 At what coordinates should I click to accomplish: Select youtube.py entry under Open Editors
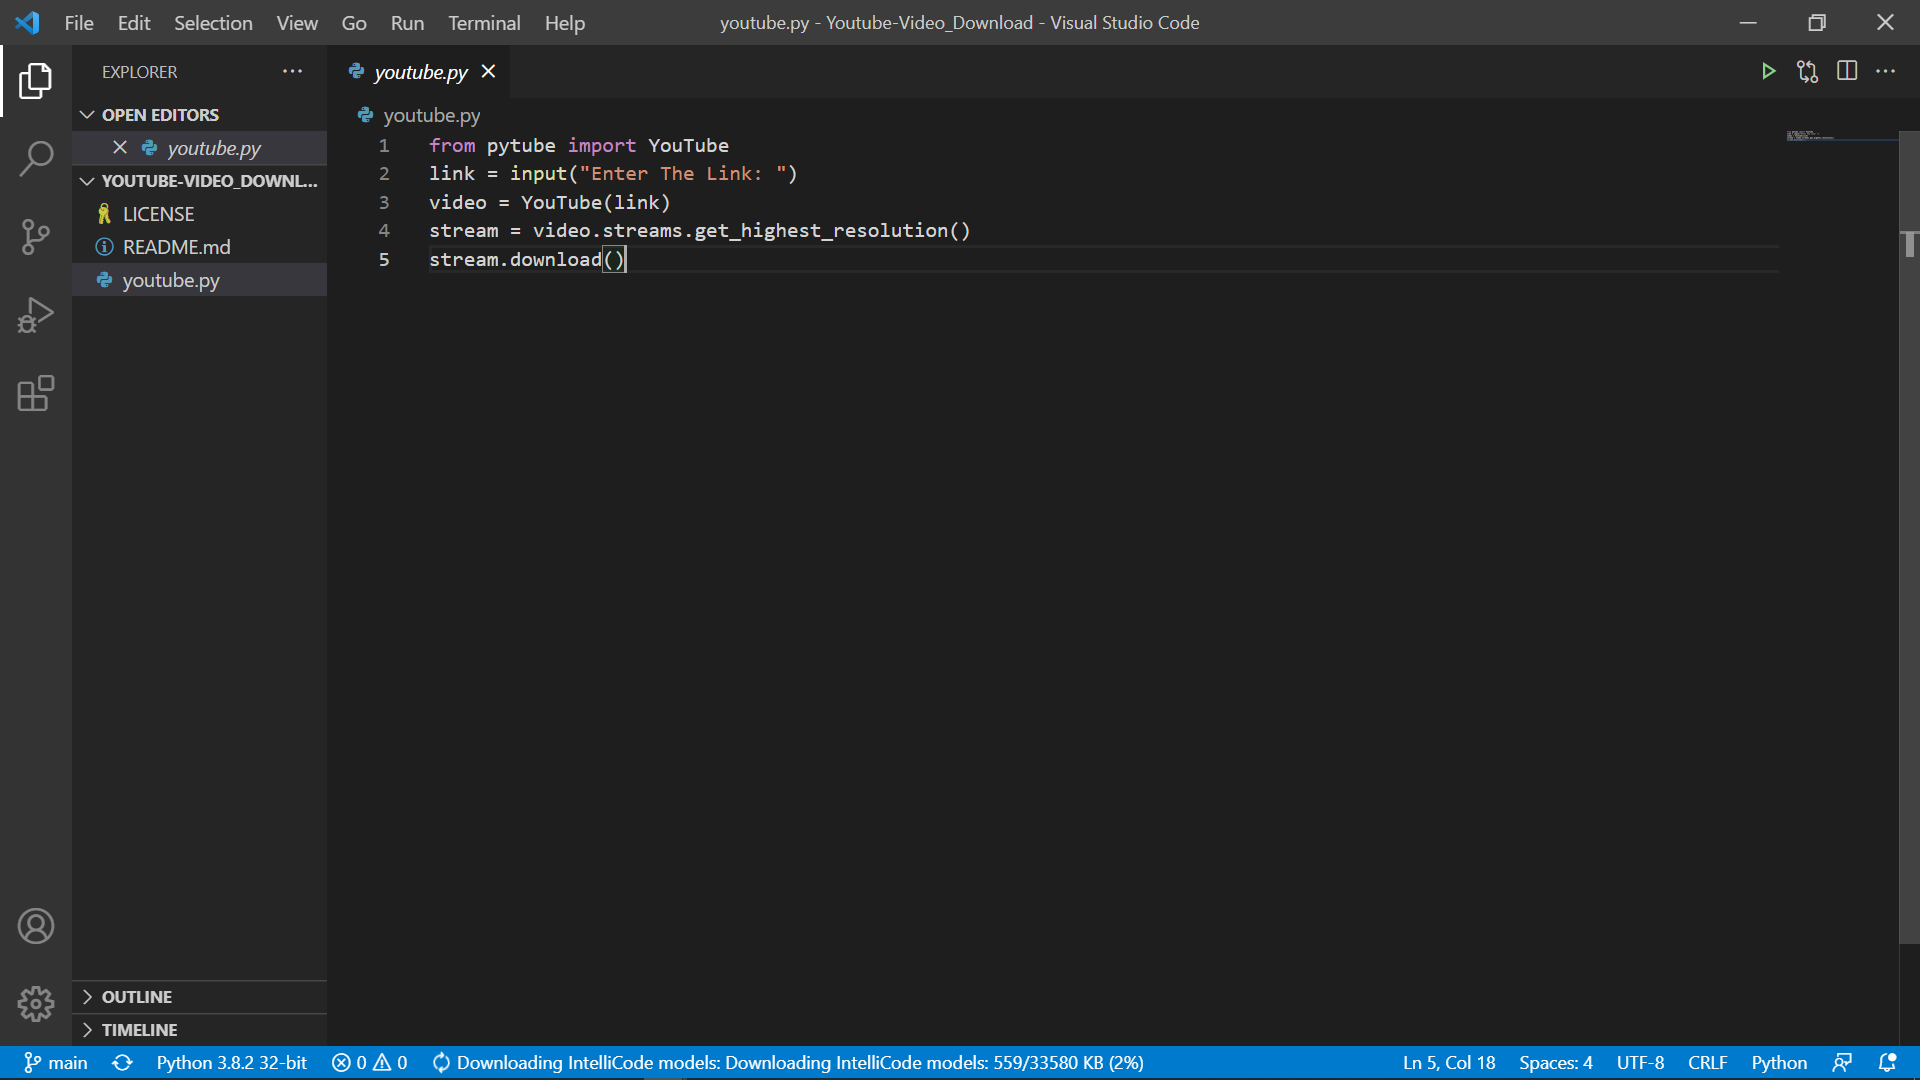click(200, 148)
